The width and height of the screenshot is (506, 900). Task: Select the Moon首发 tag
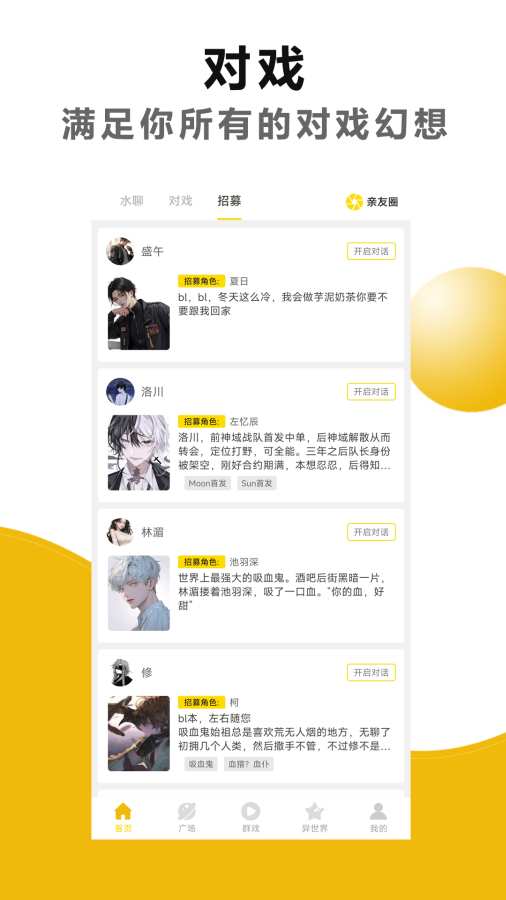[x=207, y=483]
